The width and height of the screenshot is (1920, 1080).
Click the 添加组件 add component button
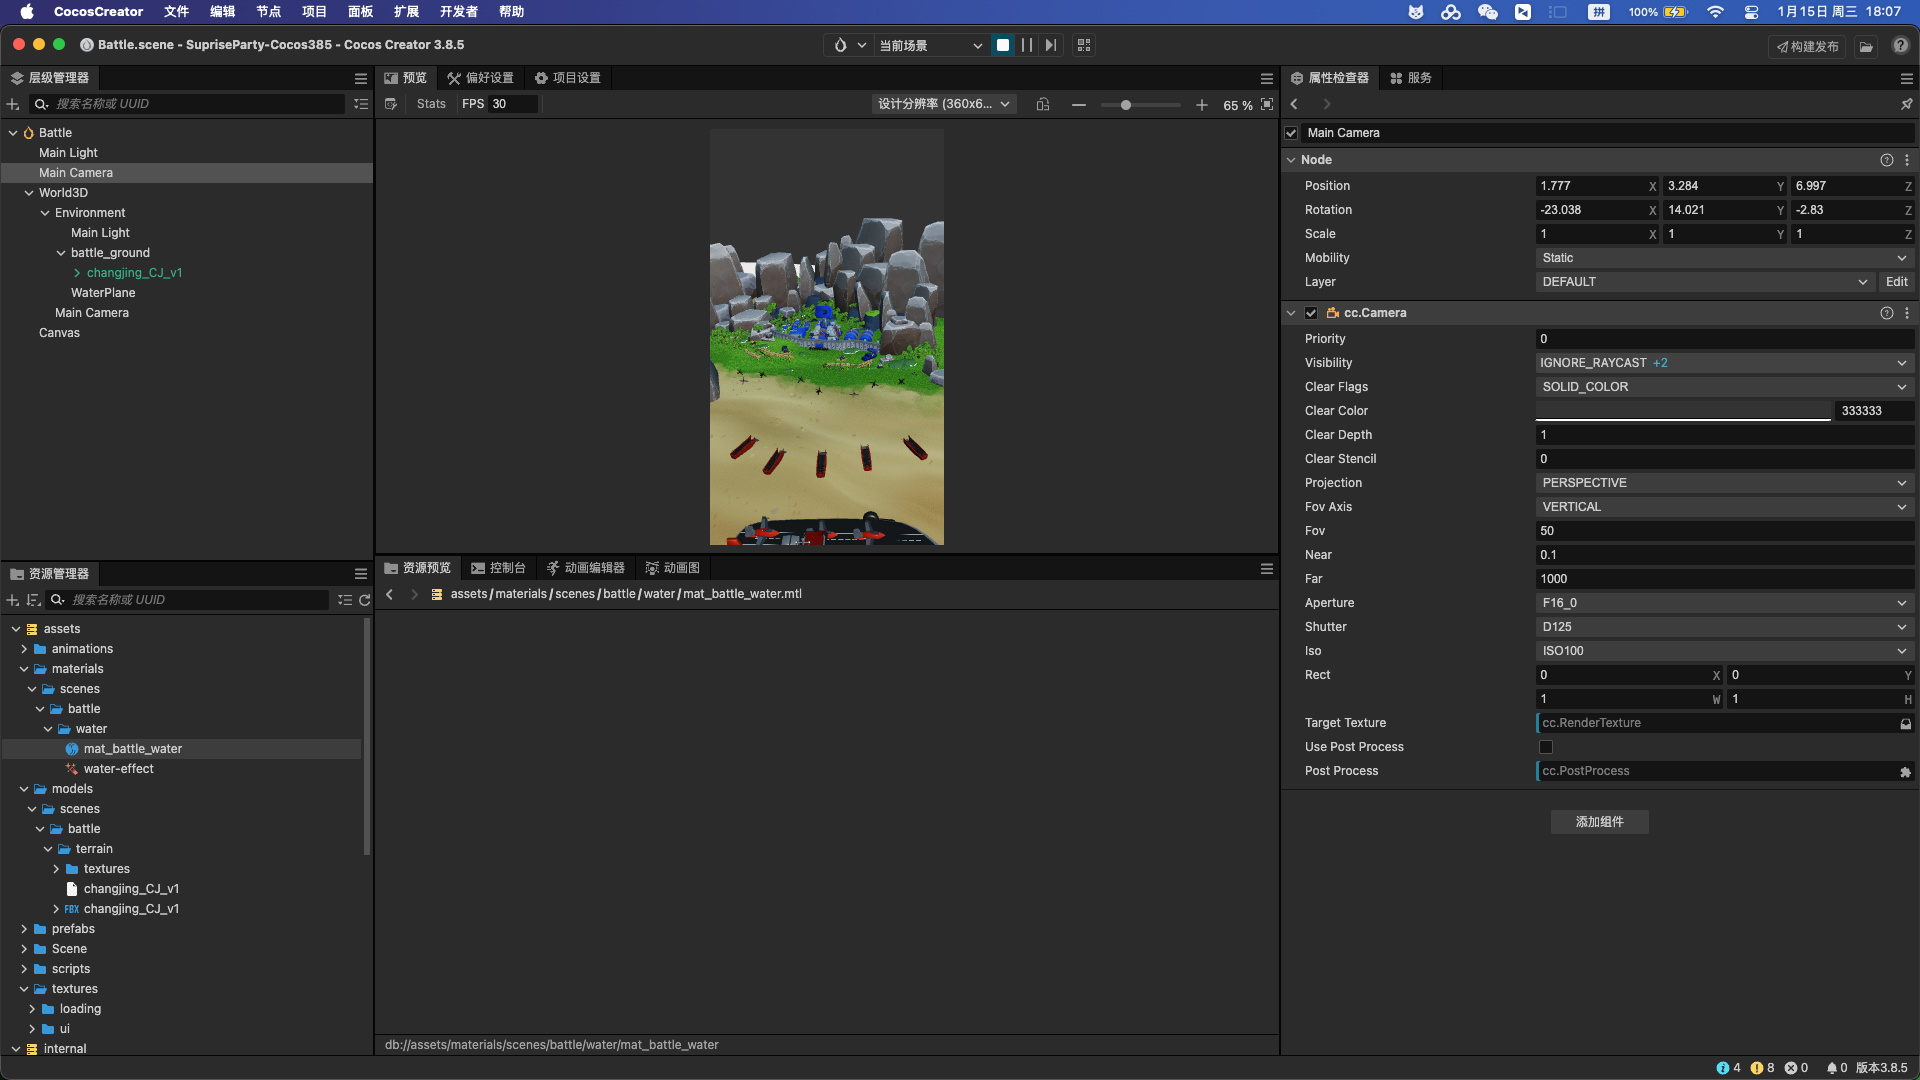tap(1599, 822)
